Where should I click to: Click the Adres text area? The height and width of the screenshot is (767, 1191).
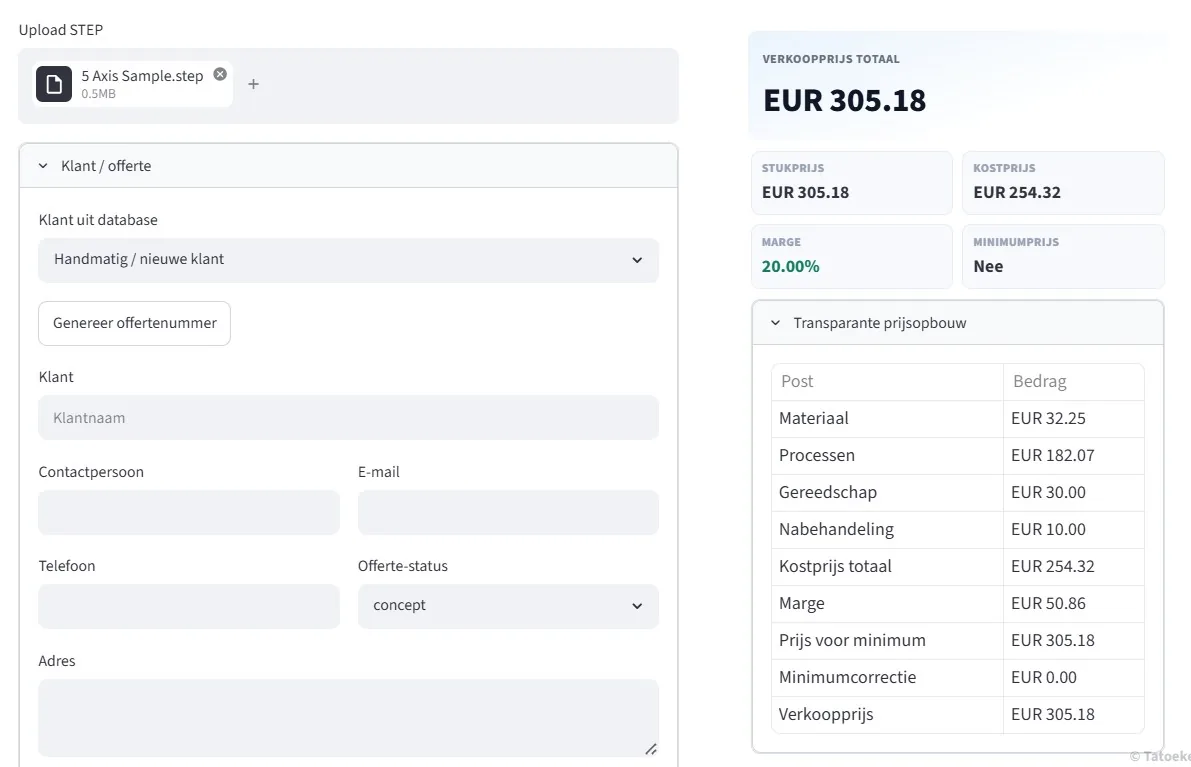coord(349,718)
